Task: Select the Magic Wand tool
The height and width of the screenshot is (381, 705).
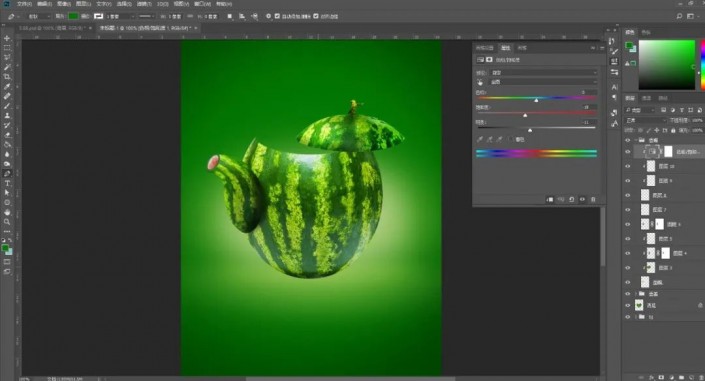Action: pyautogui.click(x=7, y=67)
